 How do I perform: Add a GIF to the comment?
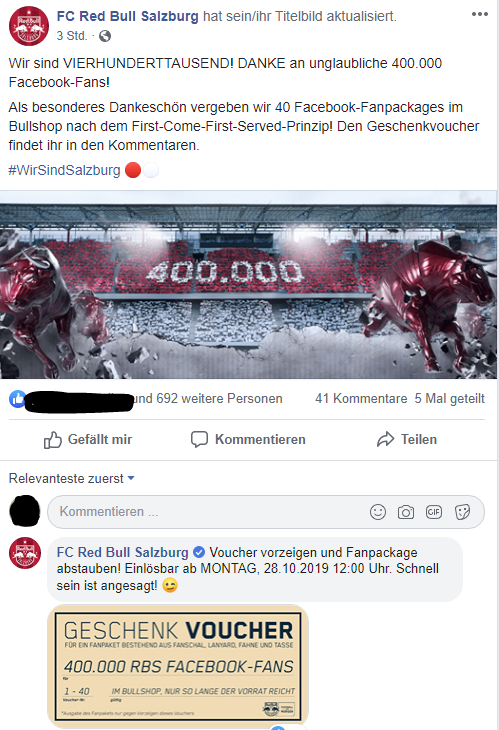[x=434, y=512]
